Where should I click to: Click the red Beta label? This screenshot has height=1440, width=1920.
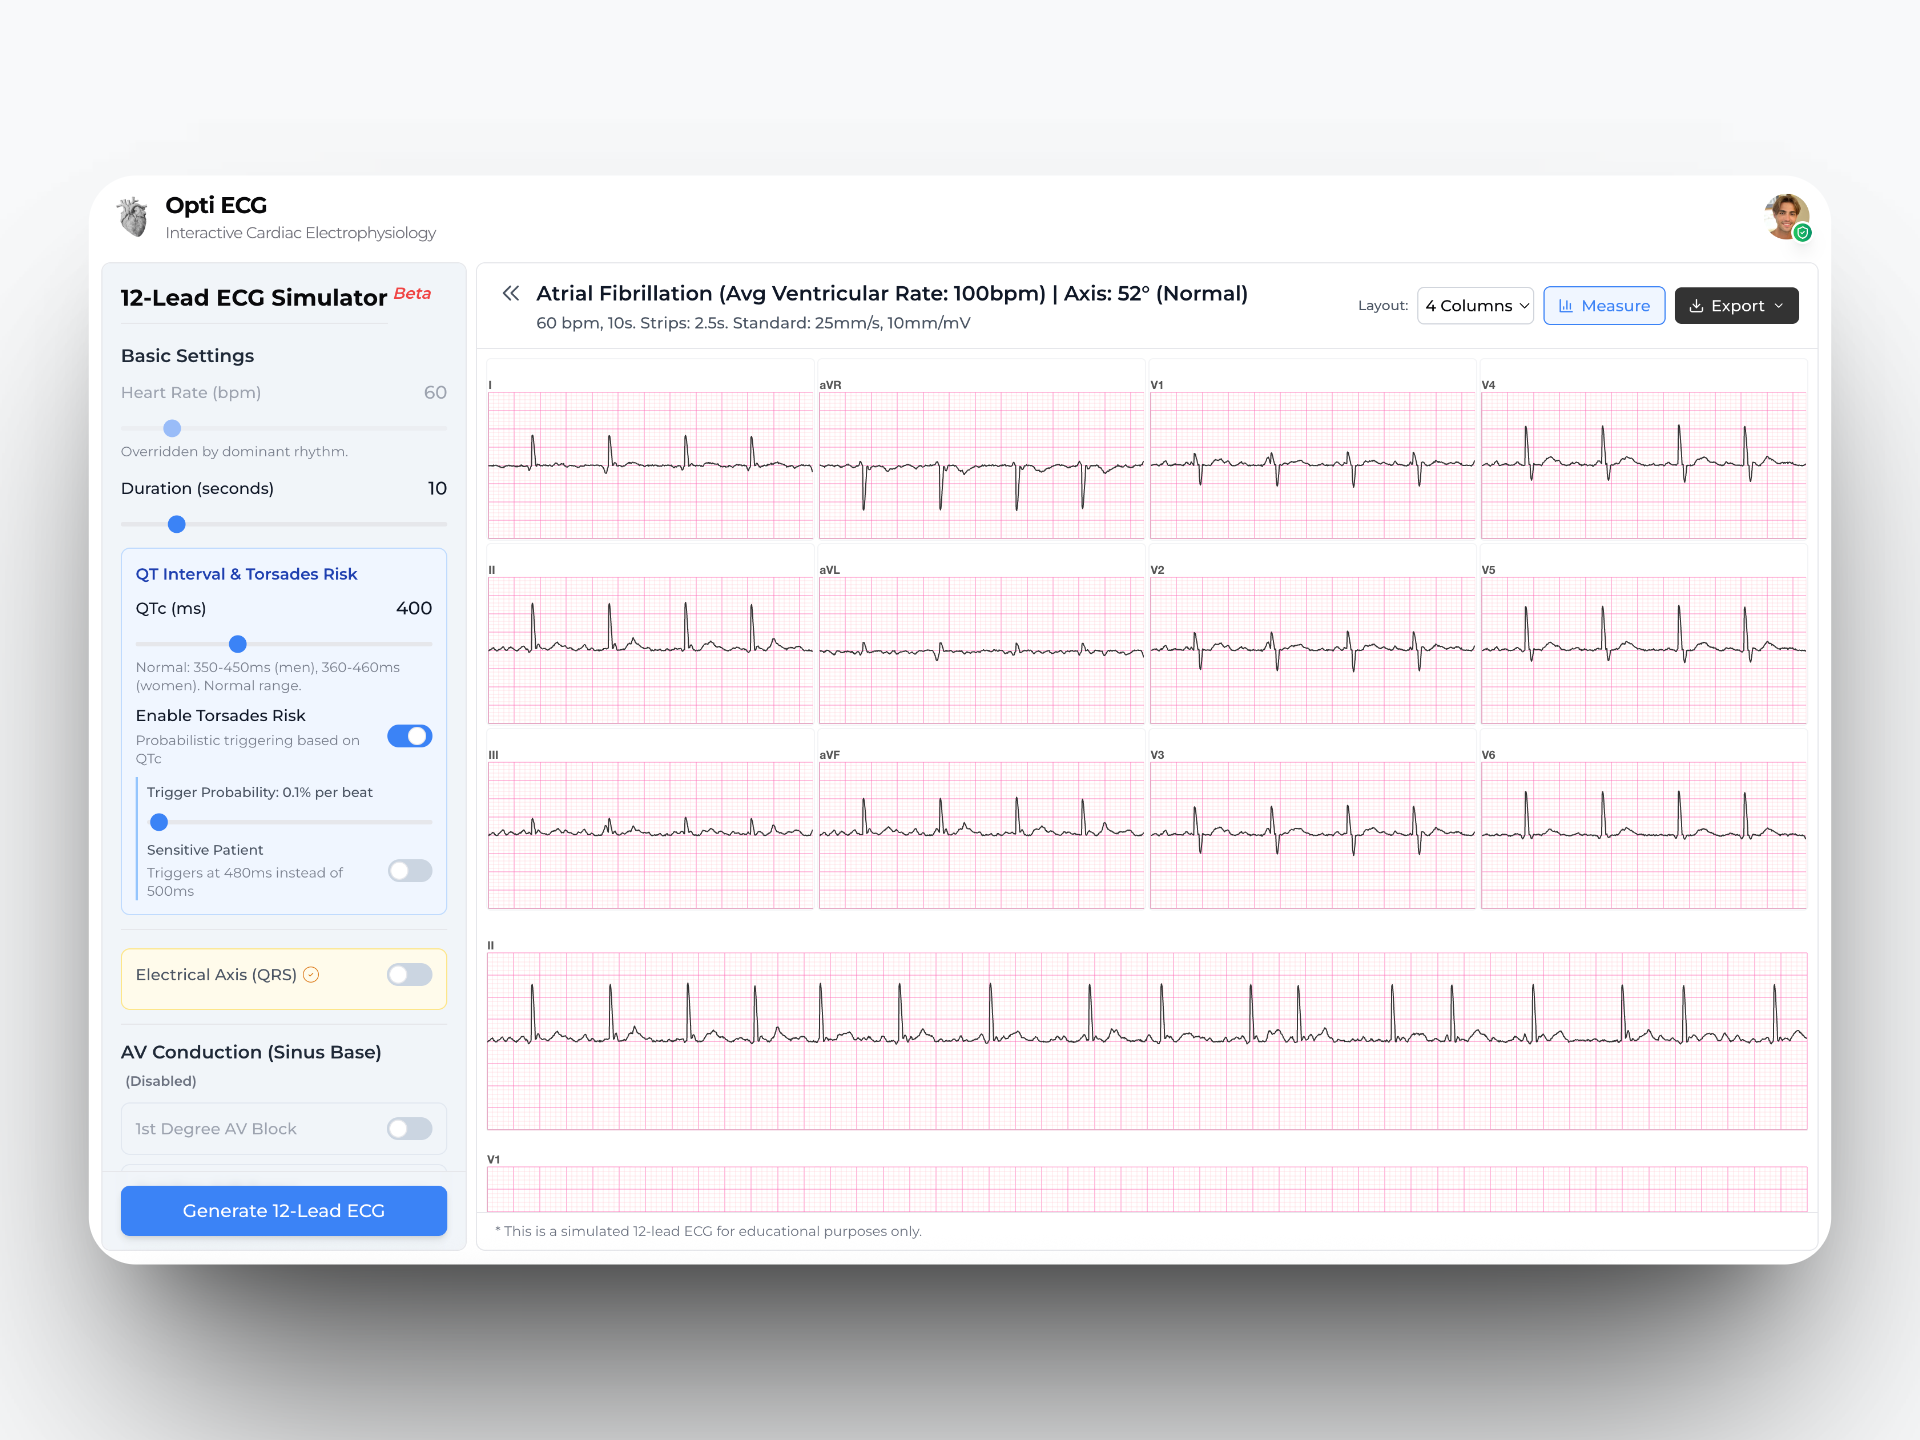[x=412, y=294]
